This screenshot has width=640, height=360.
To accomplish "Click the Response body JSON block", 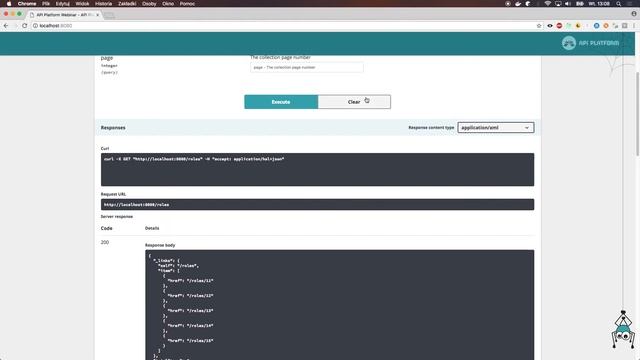I will tap(339, 305).
